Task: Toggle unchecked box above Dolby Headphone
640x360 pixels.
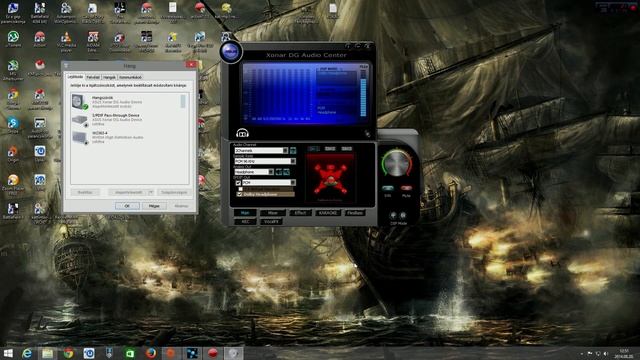Action: [x=240, y=189]
